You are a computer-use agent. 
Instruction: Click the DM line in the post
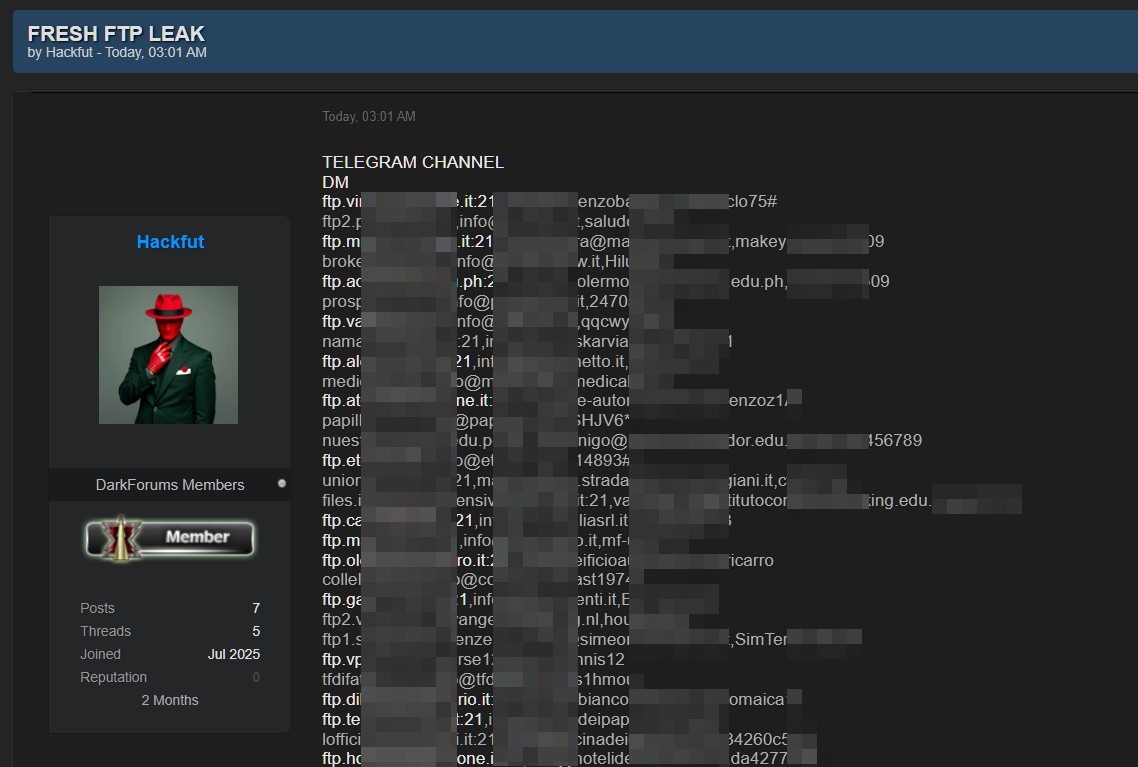[335, 182]
